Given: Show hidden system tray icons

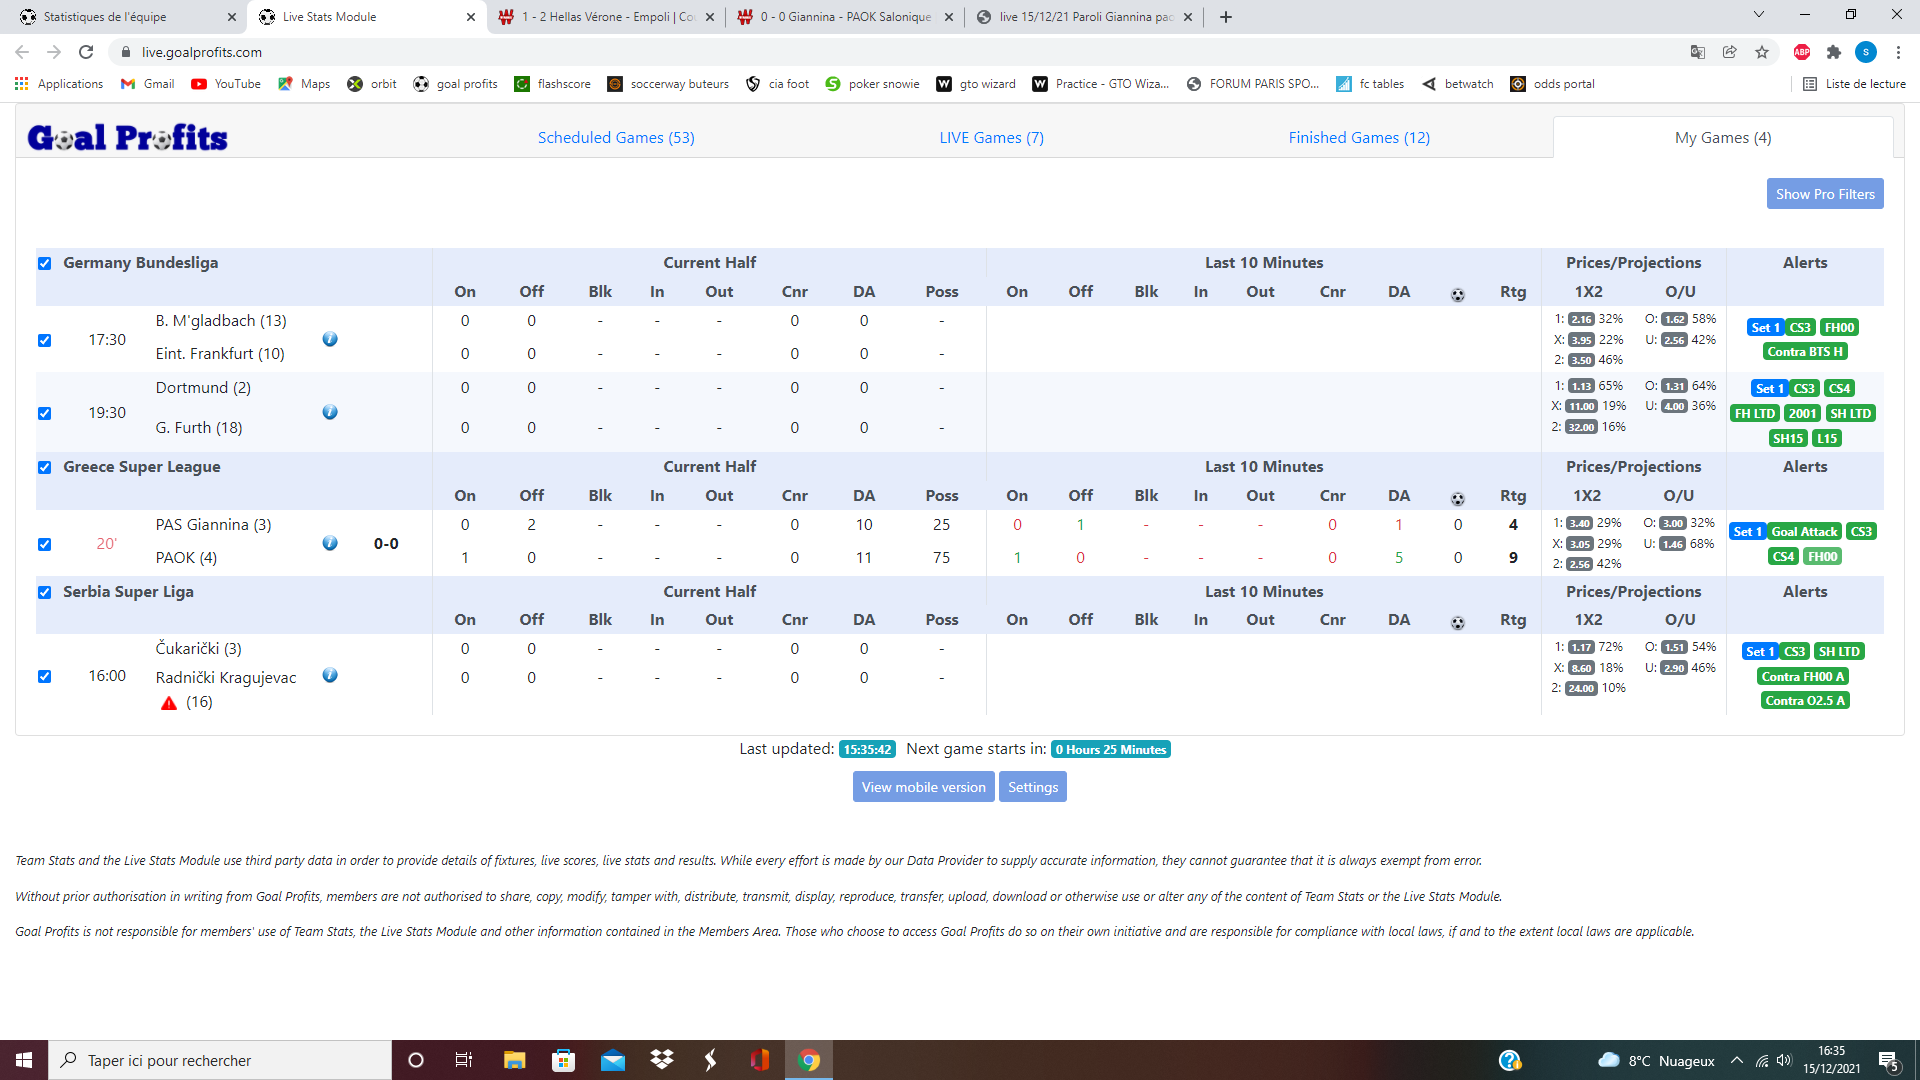Looking at the screenshot, I should pos(1737,1060).
